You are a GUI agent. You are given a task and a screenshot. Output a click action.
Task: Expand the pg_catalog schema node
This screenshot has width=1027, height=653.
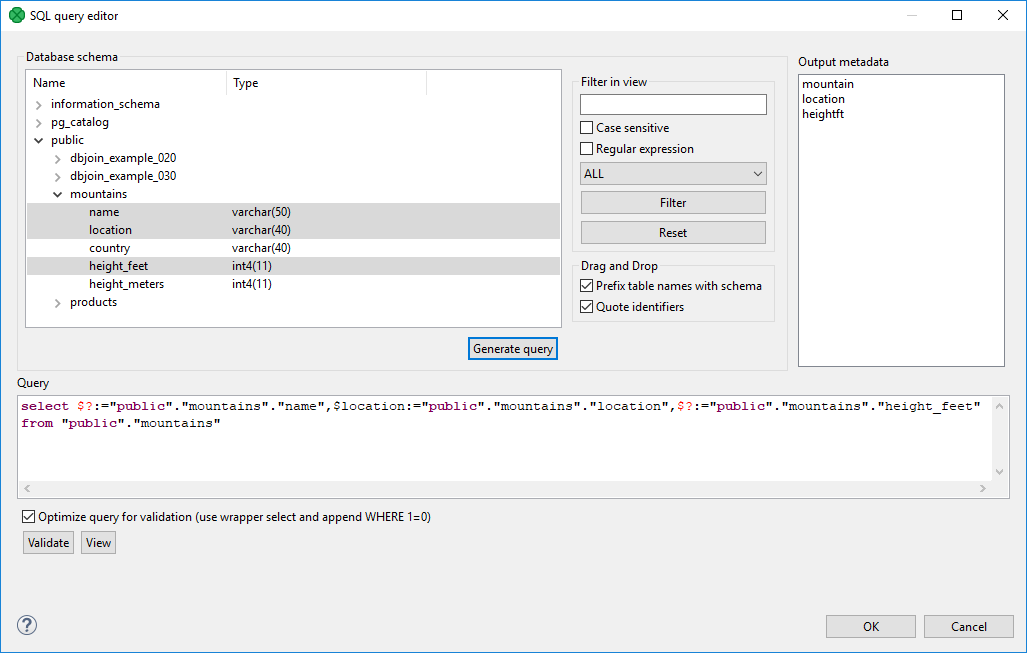39,122
